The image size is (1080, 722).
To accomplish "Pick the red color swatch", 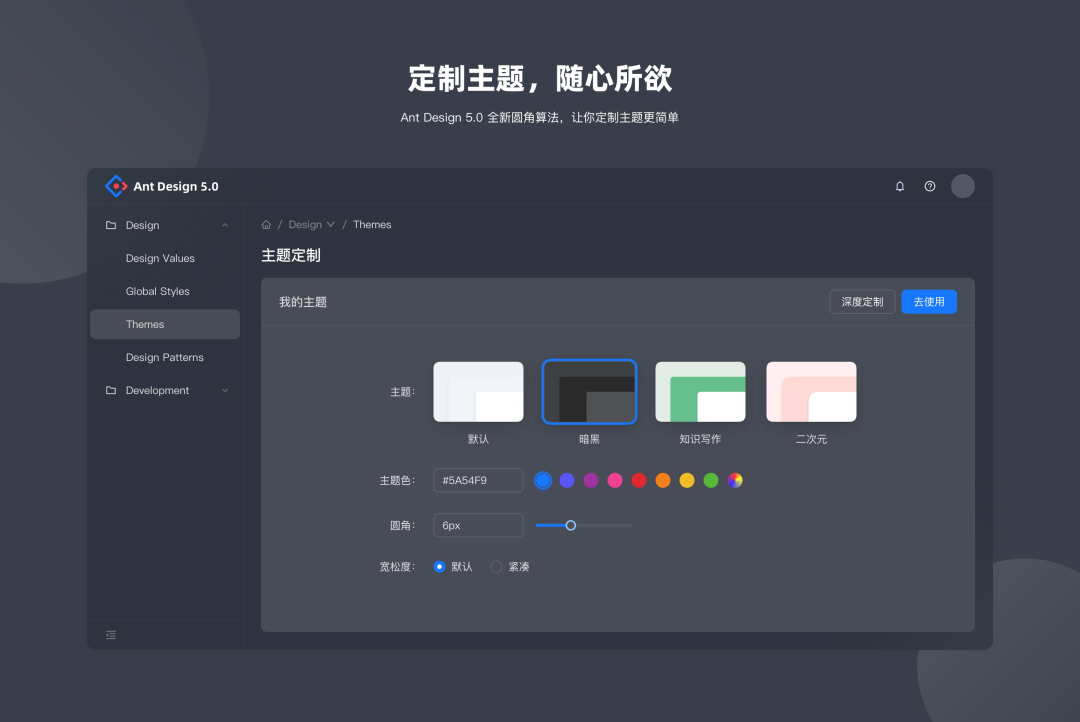I will coord(639,480).
